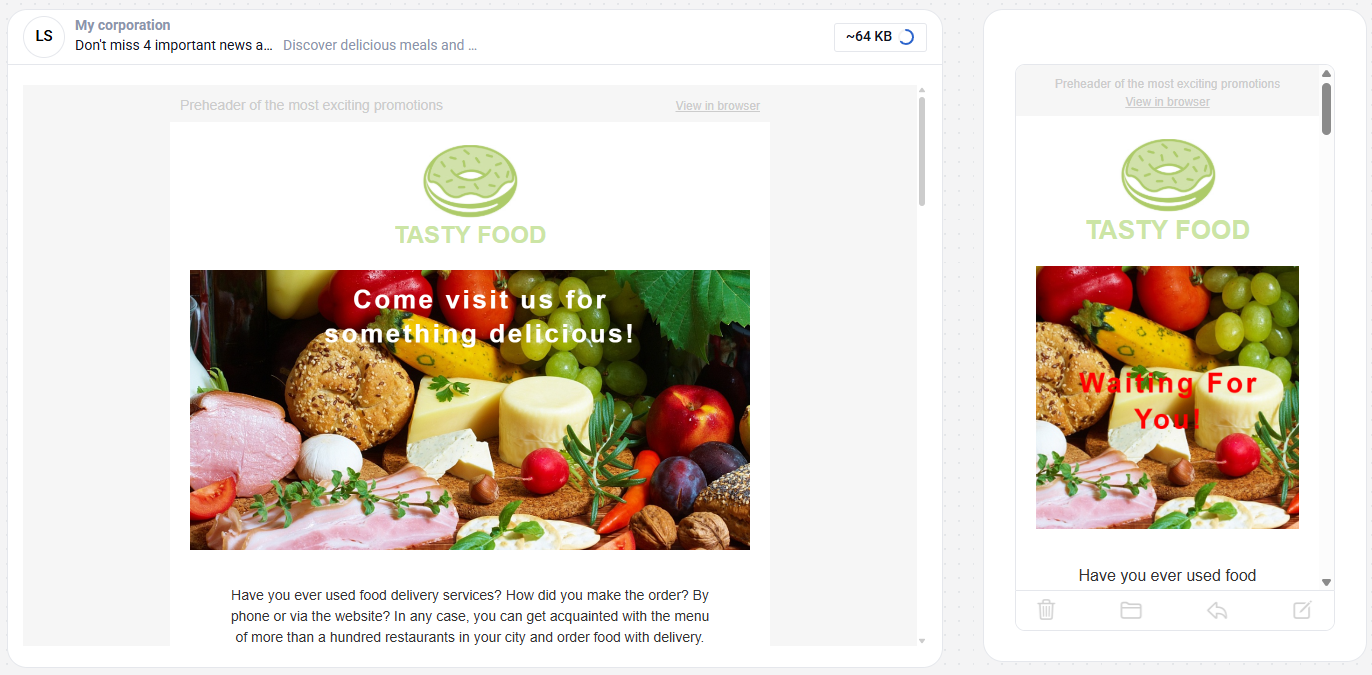Click the reply arrow icon in mobile preview
This screenshot has height=675, width=1372.
(x=1217, y=610)
